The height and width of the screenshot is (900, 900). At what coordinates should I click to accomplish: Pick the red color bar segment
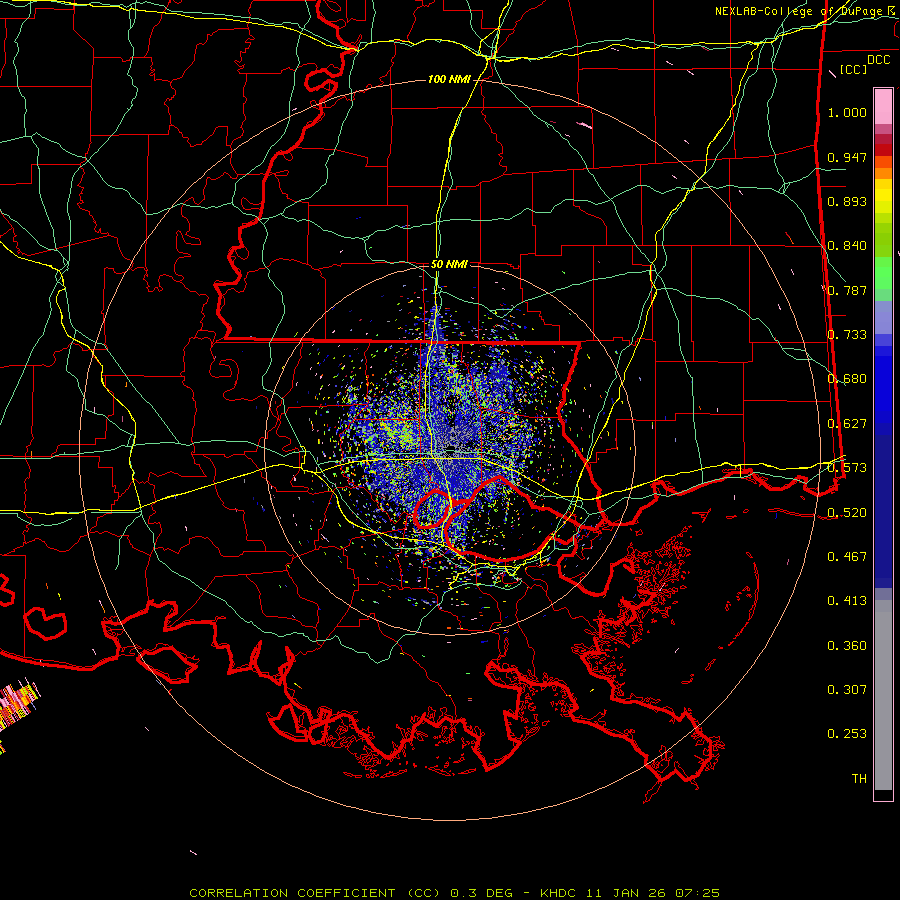[x=883, y=150]
